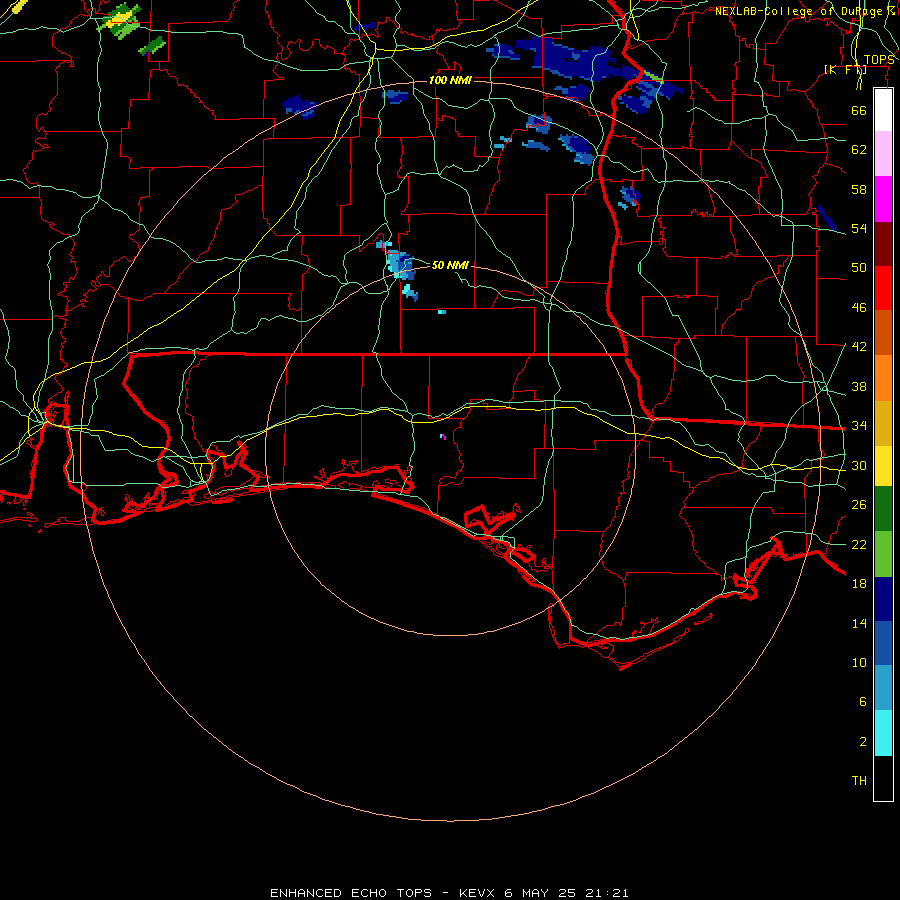Click the "30" legend value
Image resolution: width=900 pixels, height=900 pixels.
(x=859, y=465)
